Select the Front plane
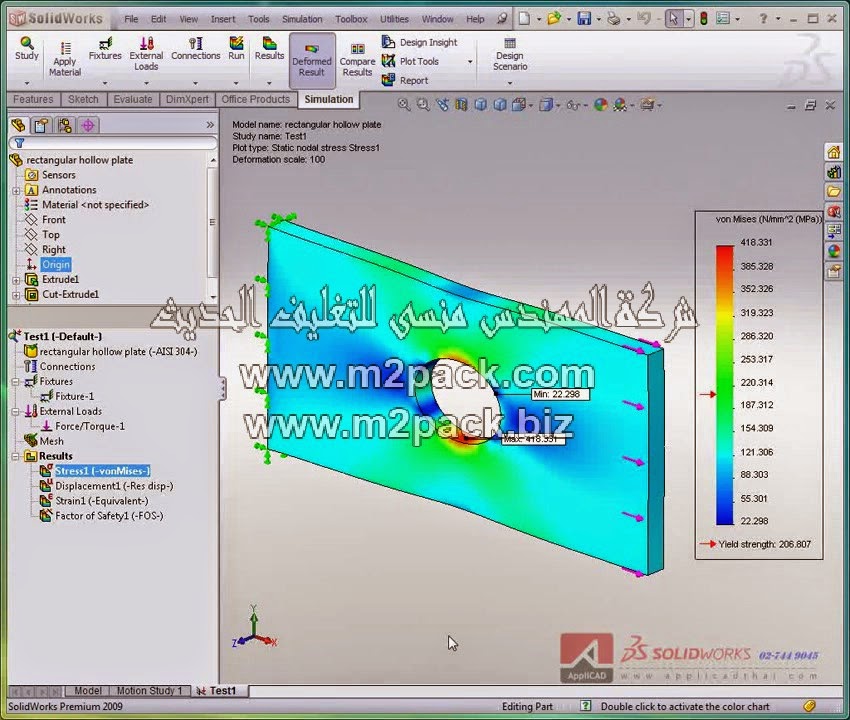Viewport: 850px width, 720px height. pyautogui.click(x=54, y=220)
